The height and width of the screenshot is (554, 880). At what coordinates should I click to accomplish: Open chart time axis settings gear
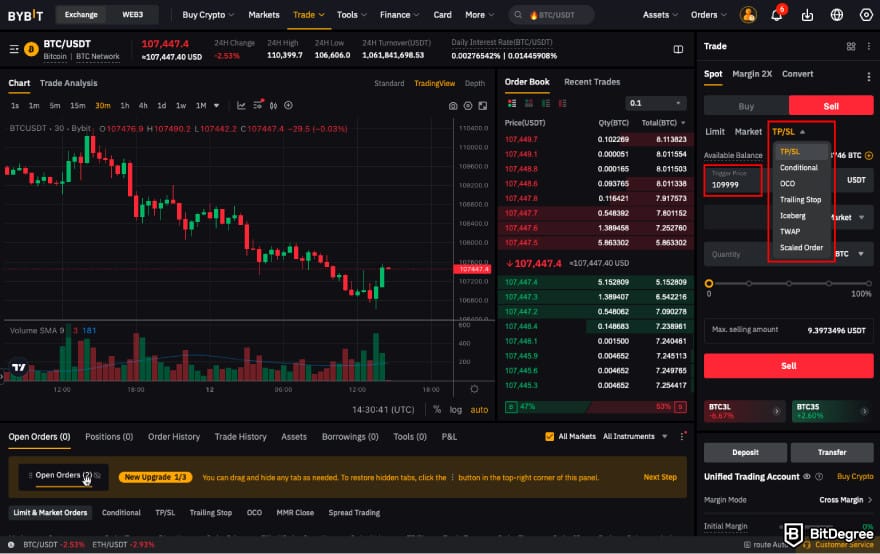(x=474, y=389)
